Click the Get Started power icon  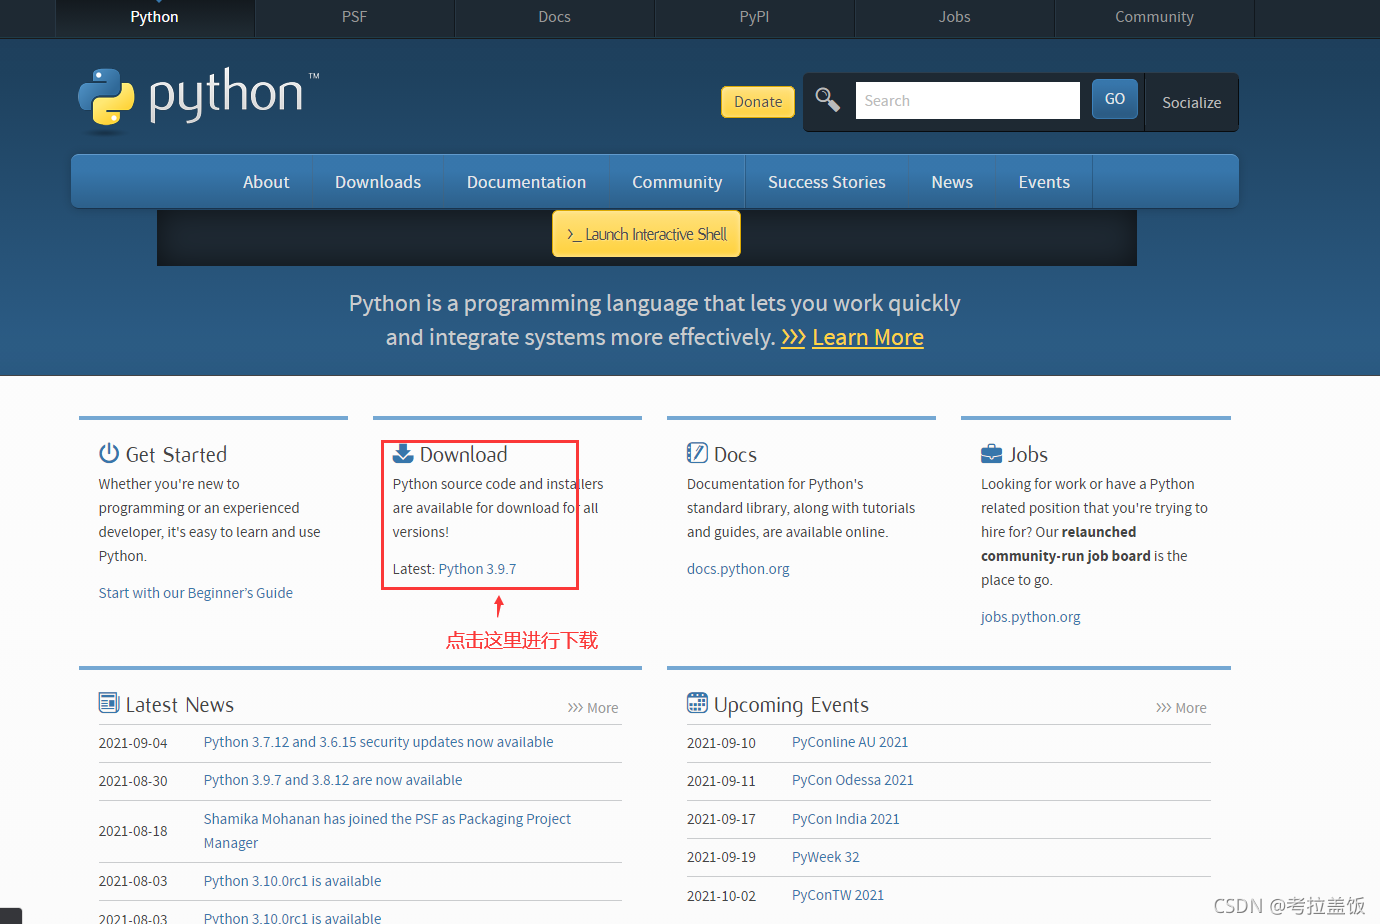tap(109, 453)
